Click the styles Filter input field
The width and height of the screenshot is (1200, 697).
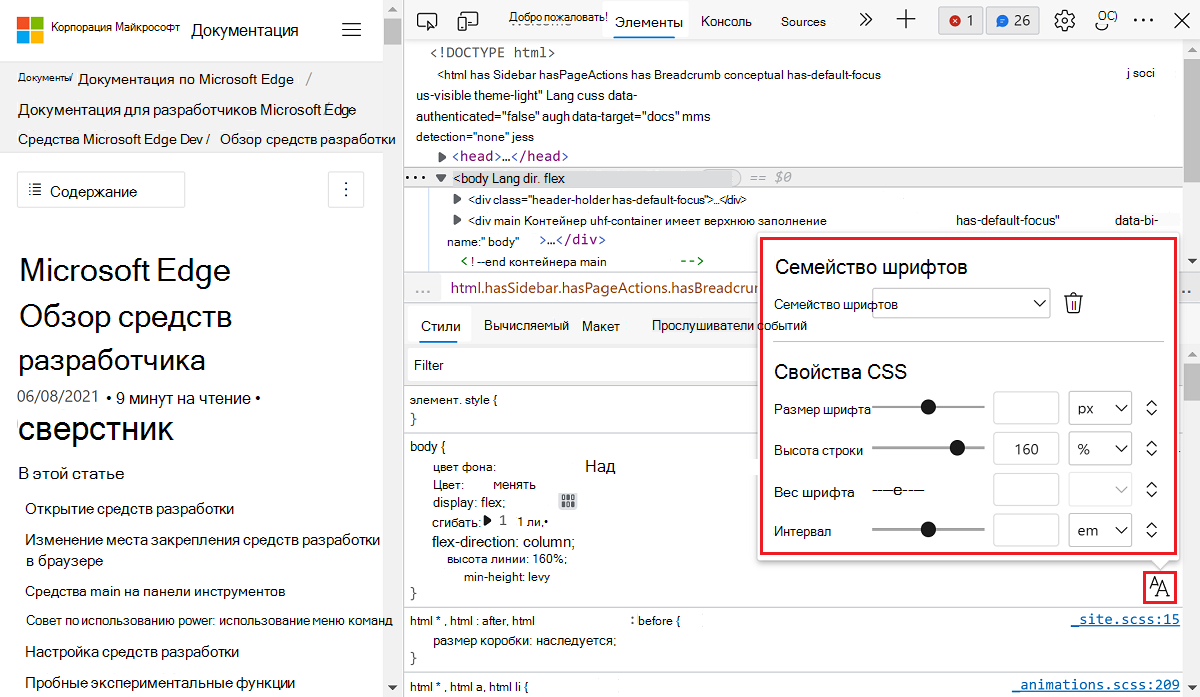point(500,365)
